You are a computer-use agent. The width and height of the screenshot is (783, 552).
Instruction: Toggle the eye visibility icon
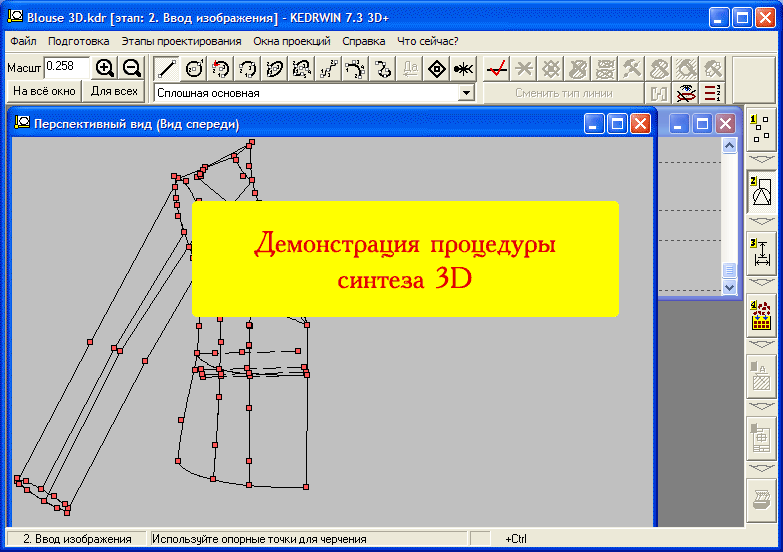pyautogui.click(x=687, y=93)
